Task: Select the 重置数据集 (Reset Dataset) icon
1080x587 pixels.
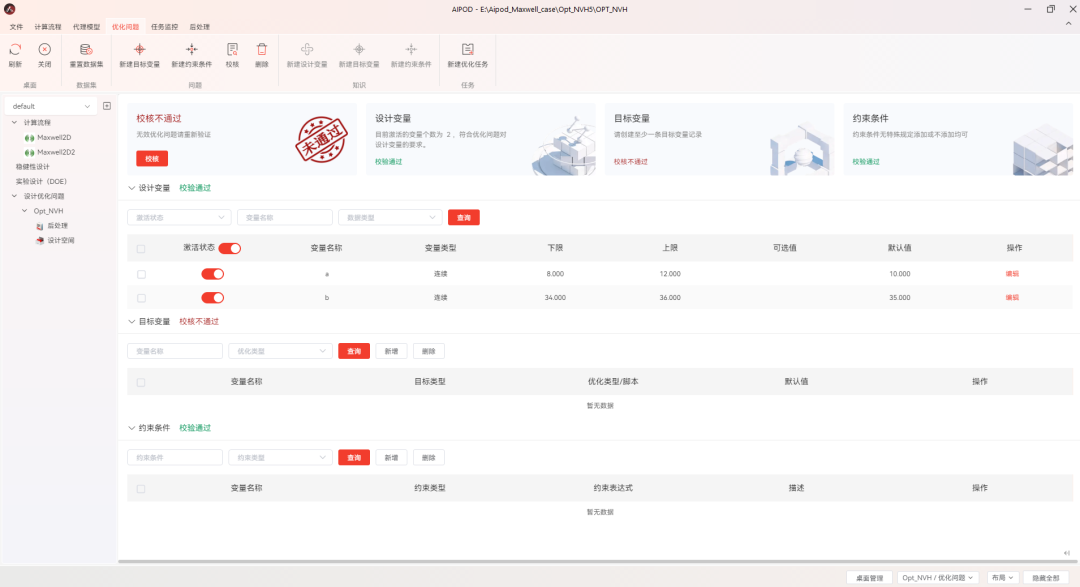Action: click(x=85, y=55)
